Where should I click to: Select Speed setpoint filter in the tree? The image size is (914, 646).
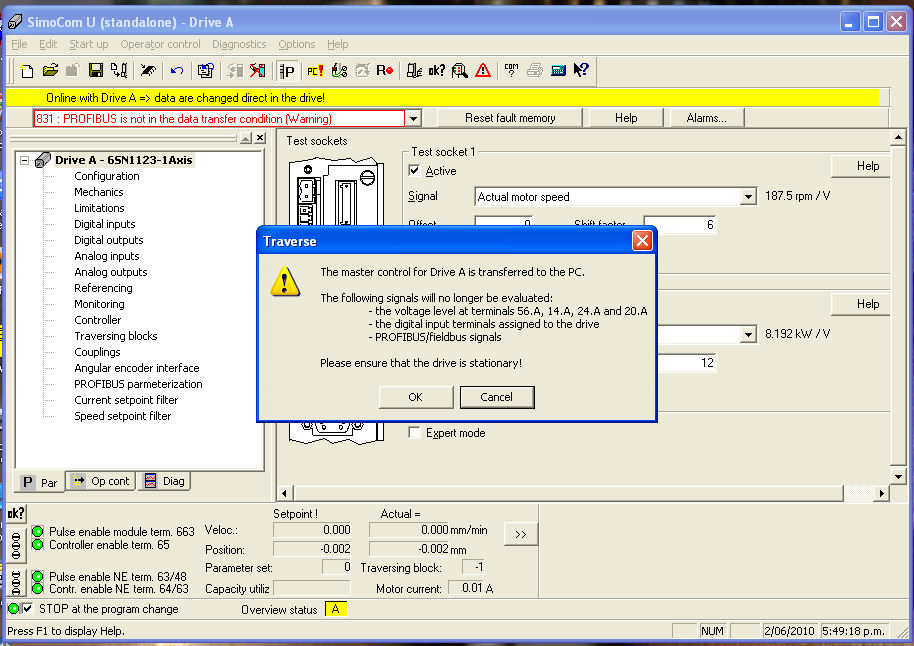coord(122,416)
